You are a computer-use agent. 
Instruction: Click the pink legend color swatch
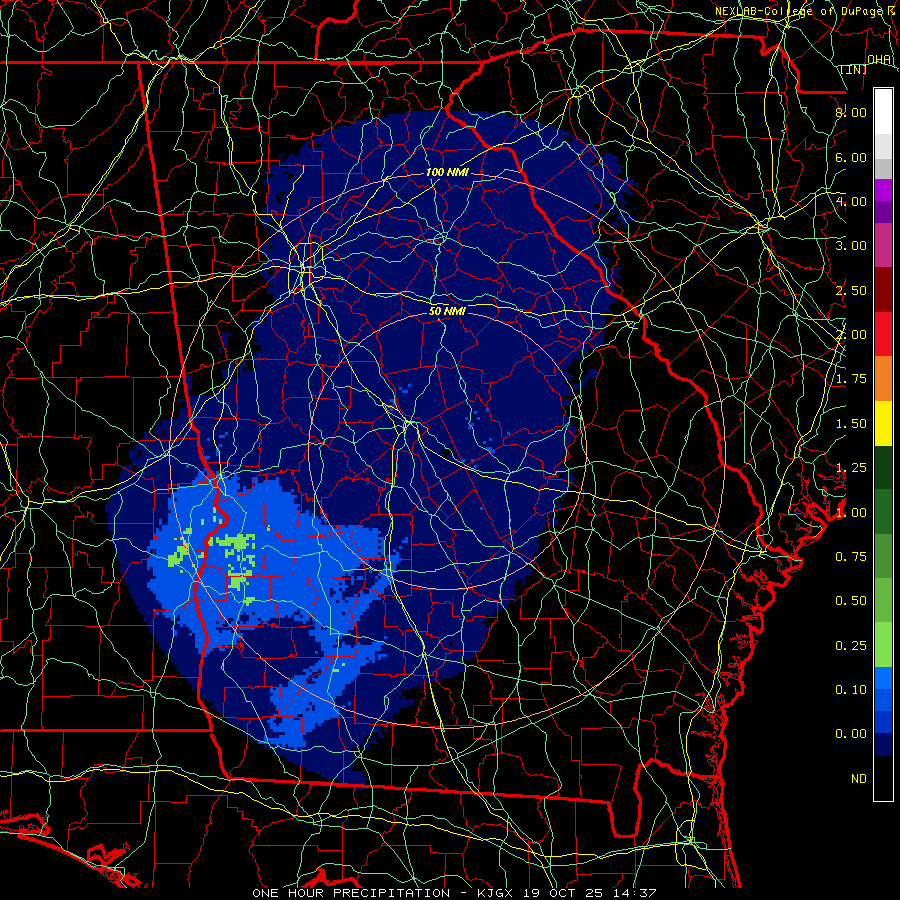tap(883, 246)
